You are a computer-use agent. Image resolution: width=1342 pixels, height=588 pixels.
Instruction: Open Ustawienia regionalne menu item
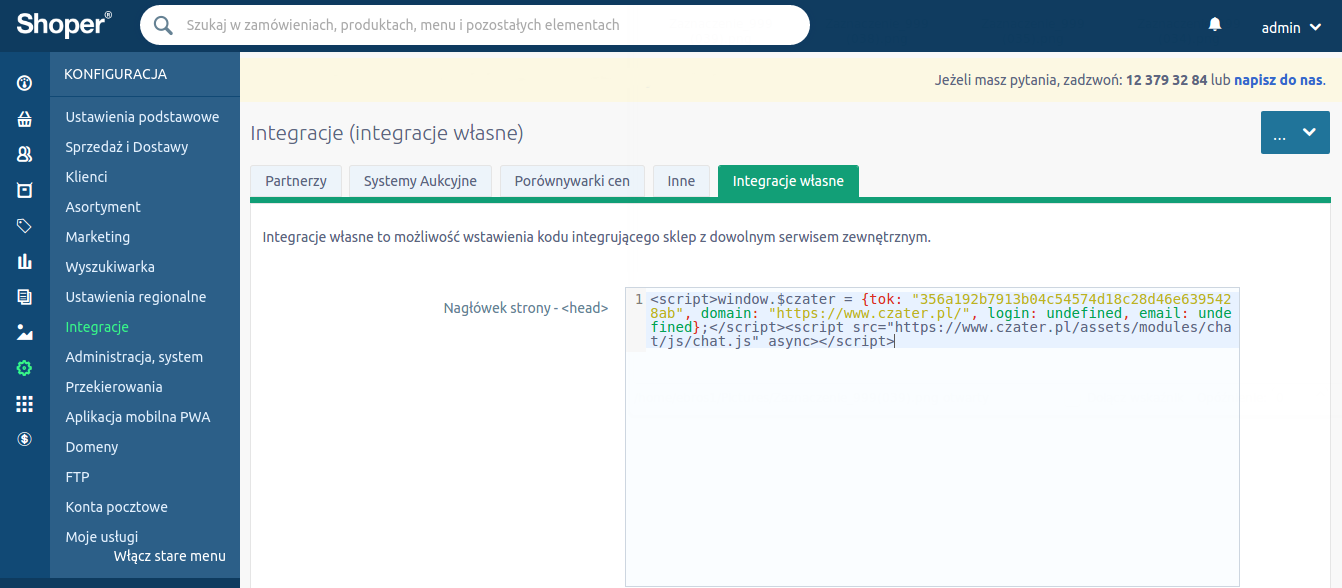136,297
